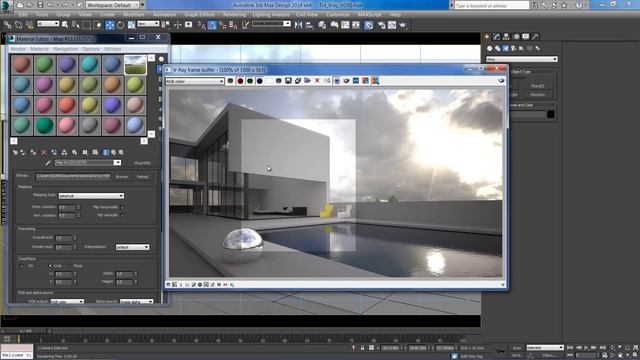Click the highlighted Material Editor toolbar icon
Viewport: 640px width, 360px height.
369,25
